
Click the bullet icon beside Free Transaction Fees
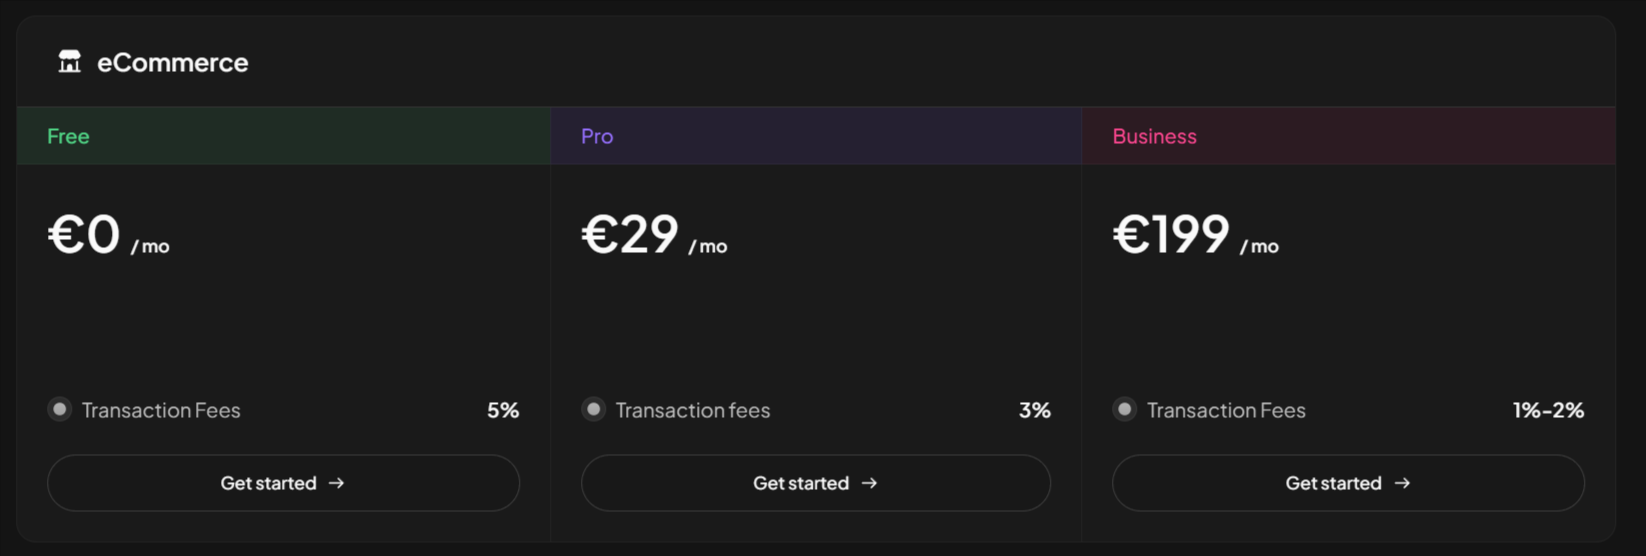pyautogui.click(x=60, y=409)
